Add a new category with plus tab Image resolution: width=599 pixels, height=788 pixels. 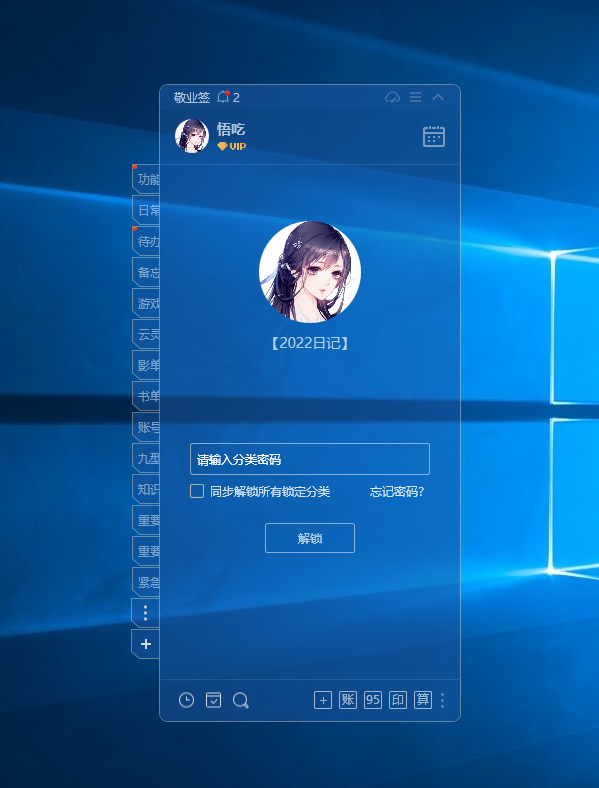[146, 644]
